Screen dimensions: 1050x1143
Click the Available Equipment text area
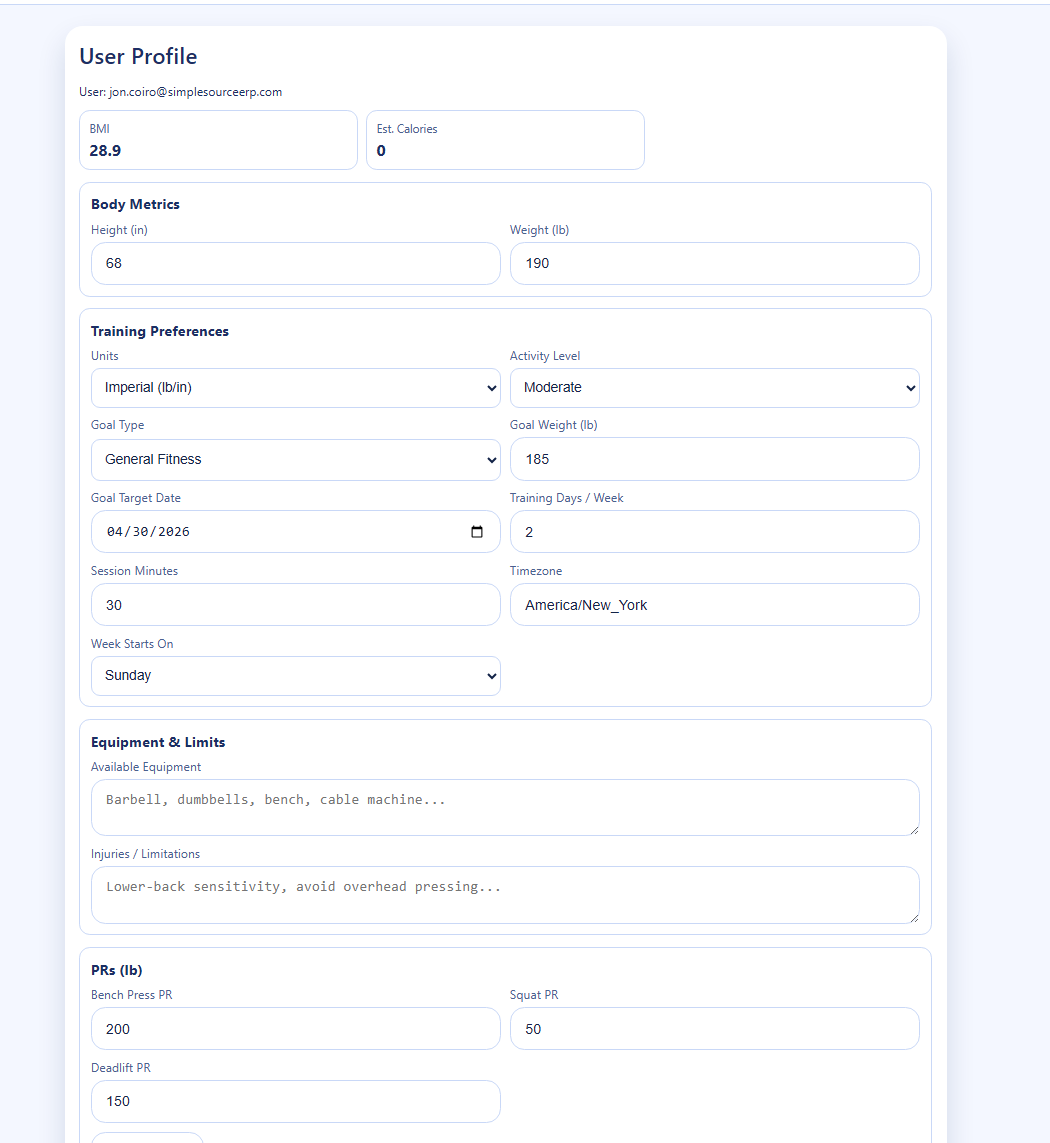504,807
